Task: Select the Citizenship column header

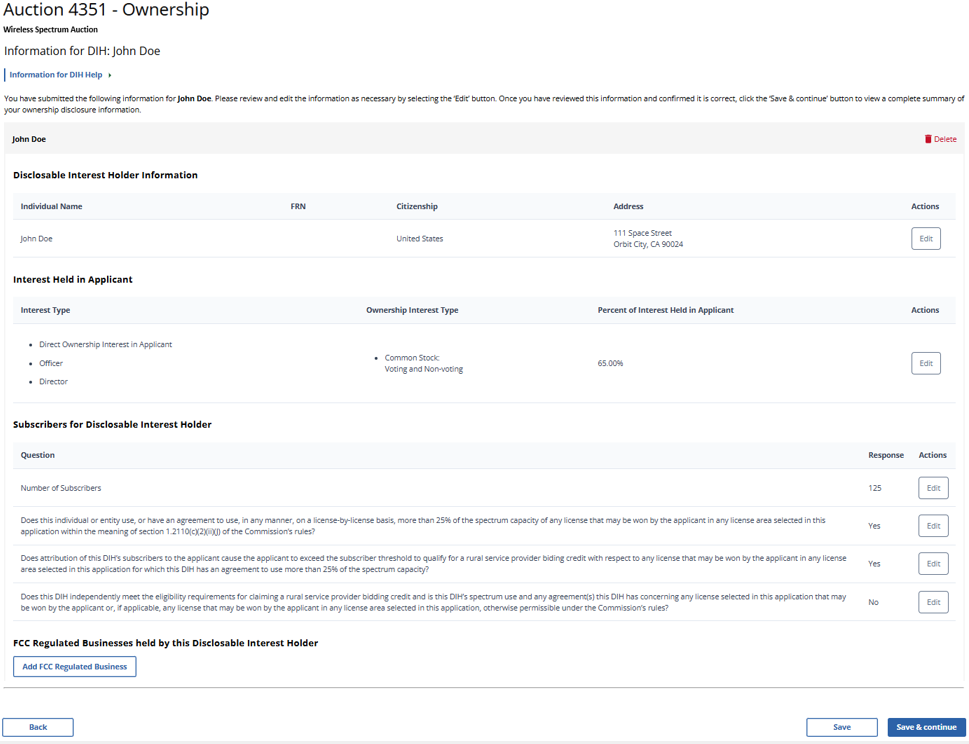Action: point(417,207)
